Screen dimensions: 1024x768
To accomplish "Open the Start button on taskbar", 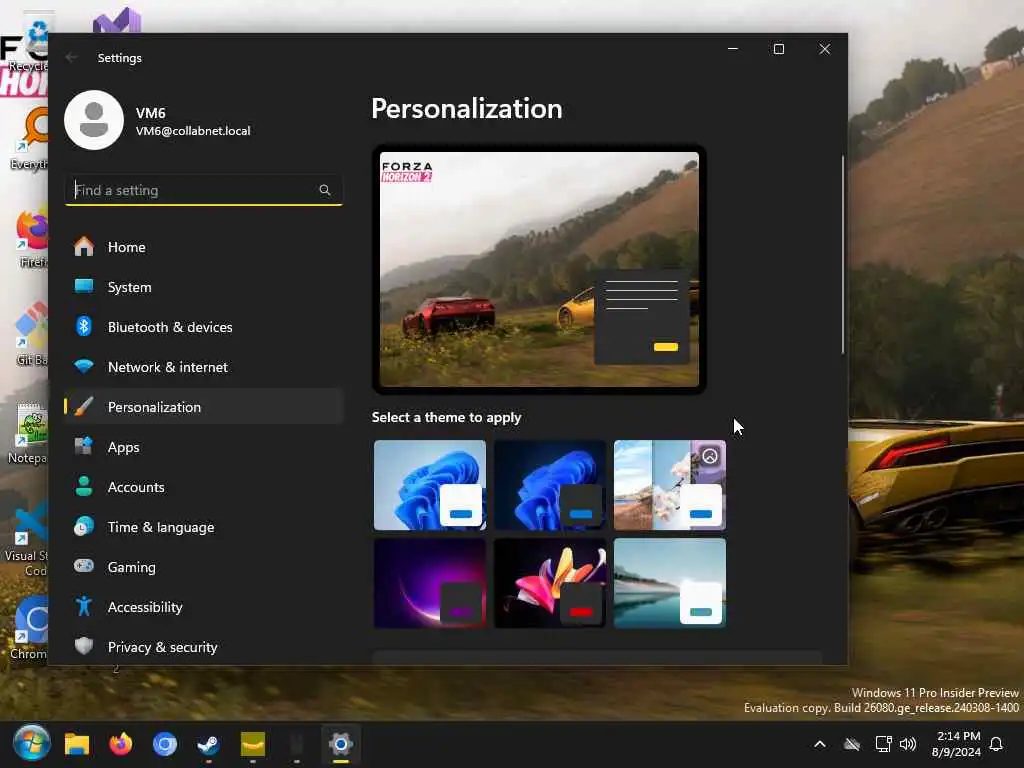I will pos(31,743).
